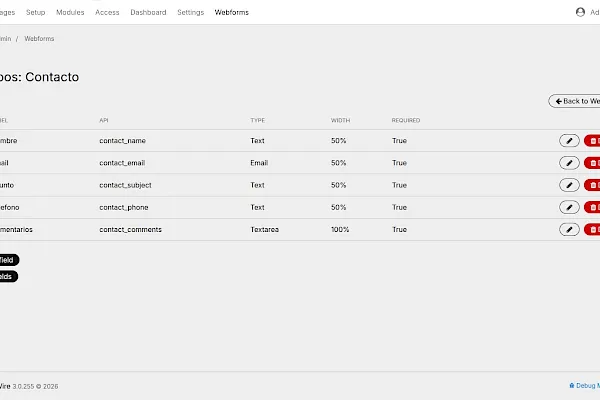Select the version 3.0.255 footer text
The width and height of the screenshot is (600, 400).
23,387
